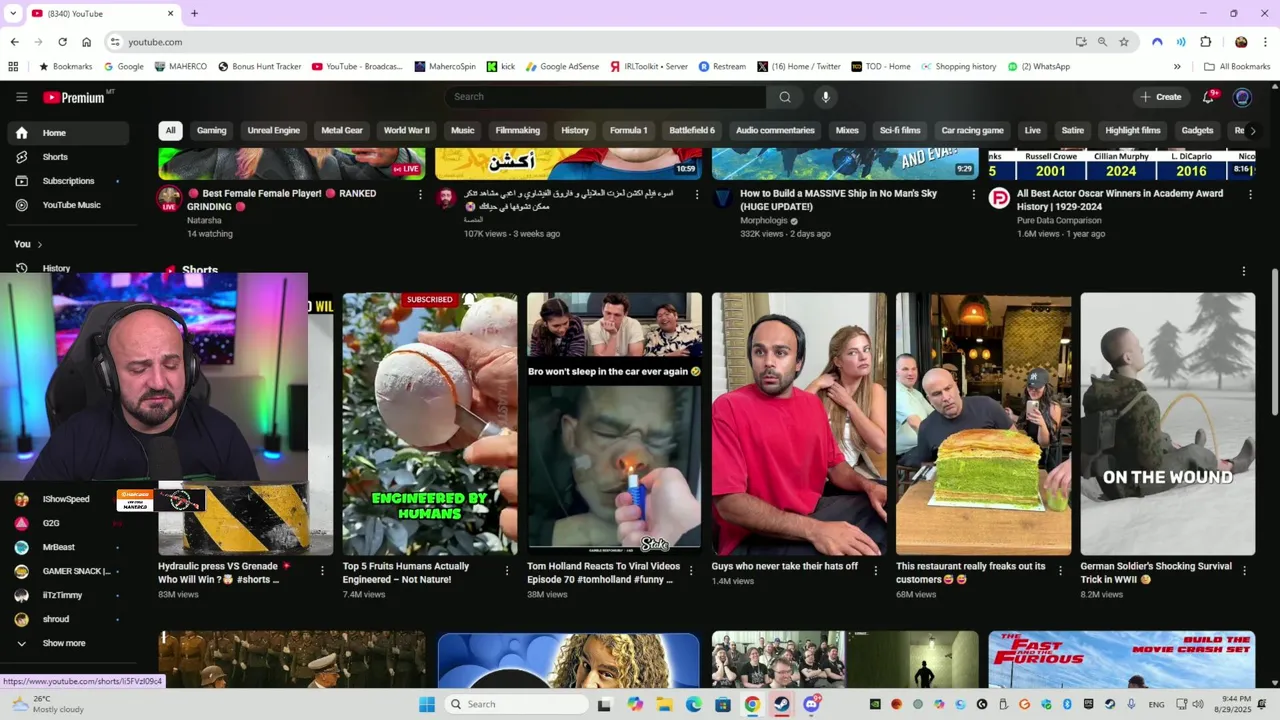1280x720 pixels.
Task: Close the YouTube browser tab
Action: click(x=170, y=13)
